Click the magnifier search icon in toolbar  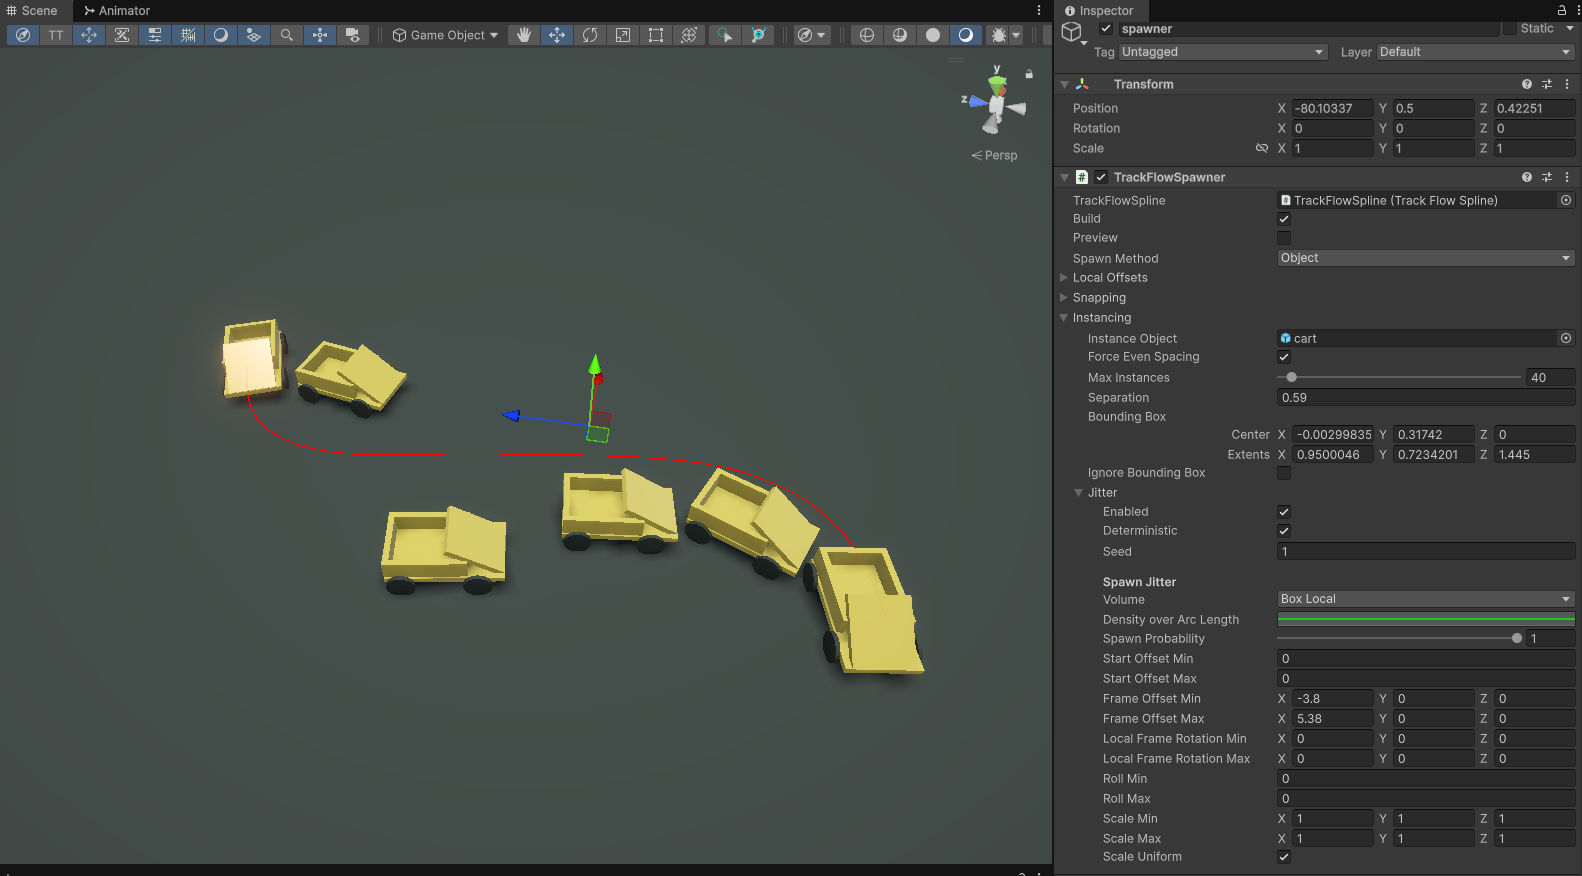[x=287, y=35]
